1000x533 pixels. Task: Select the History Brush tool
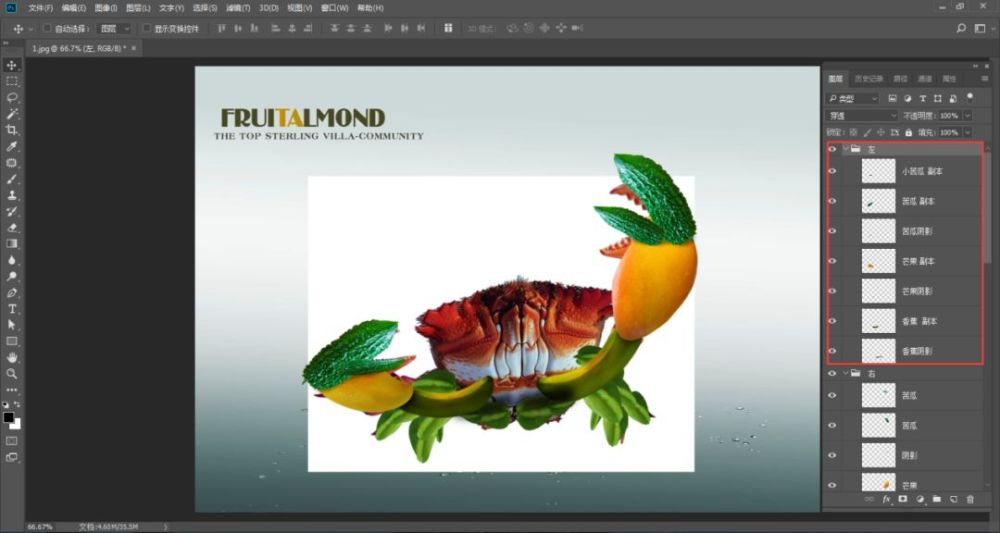11,212
